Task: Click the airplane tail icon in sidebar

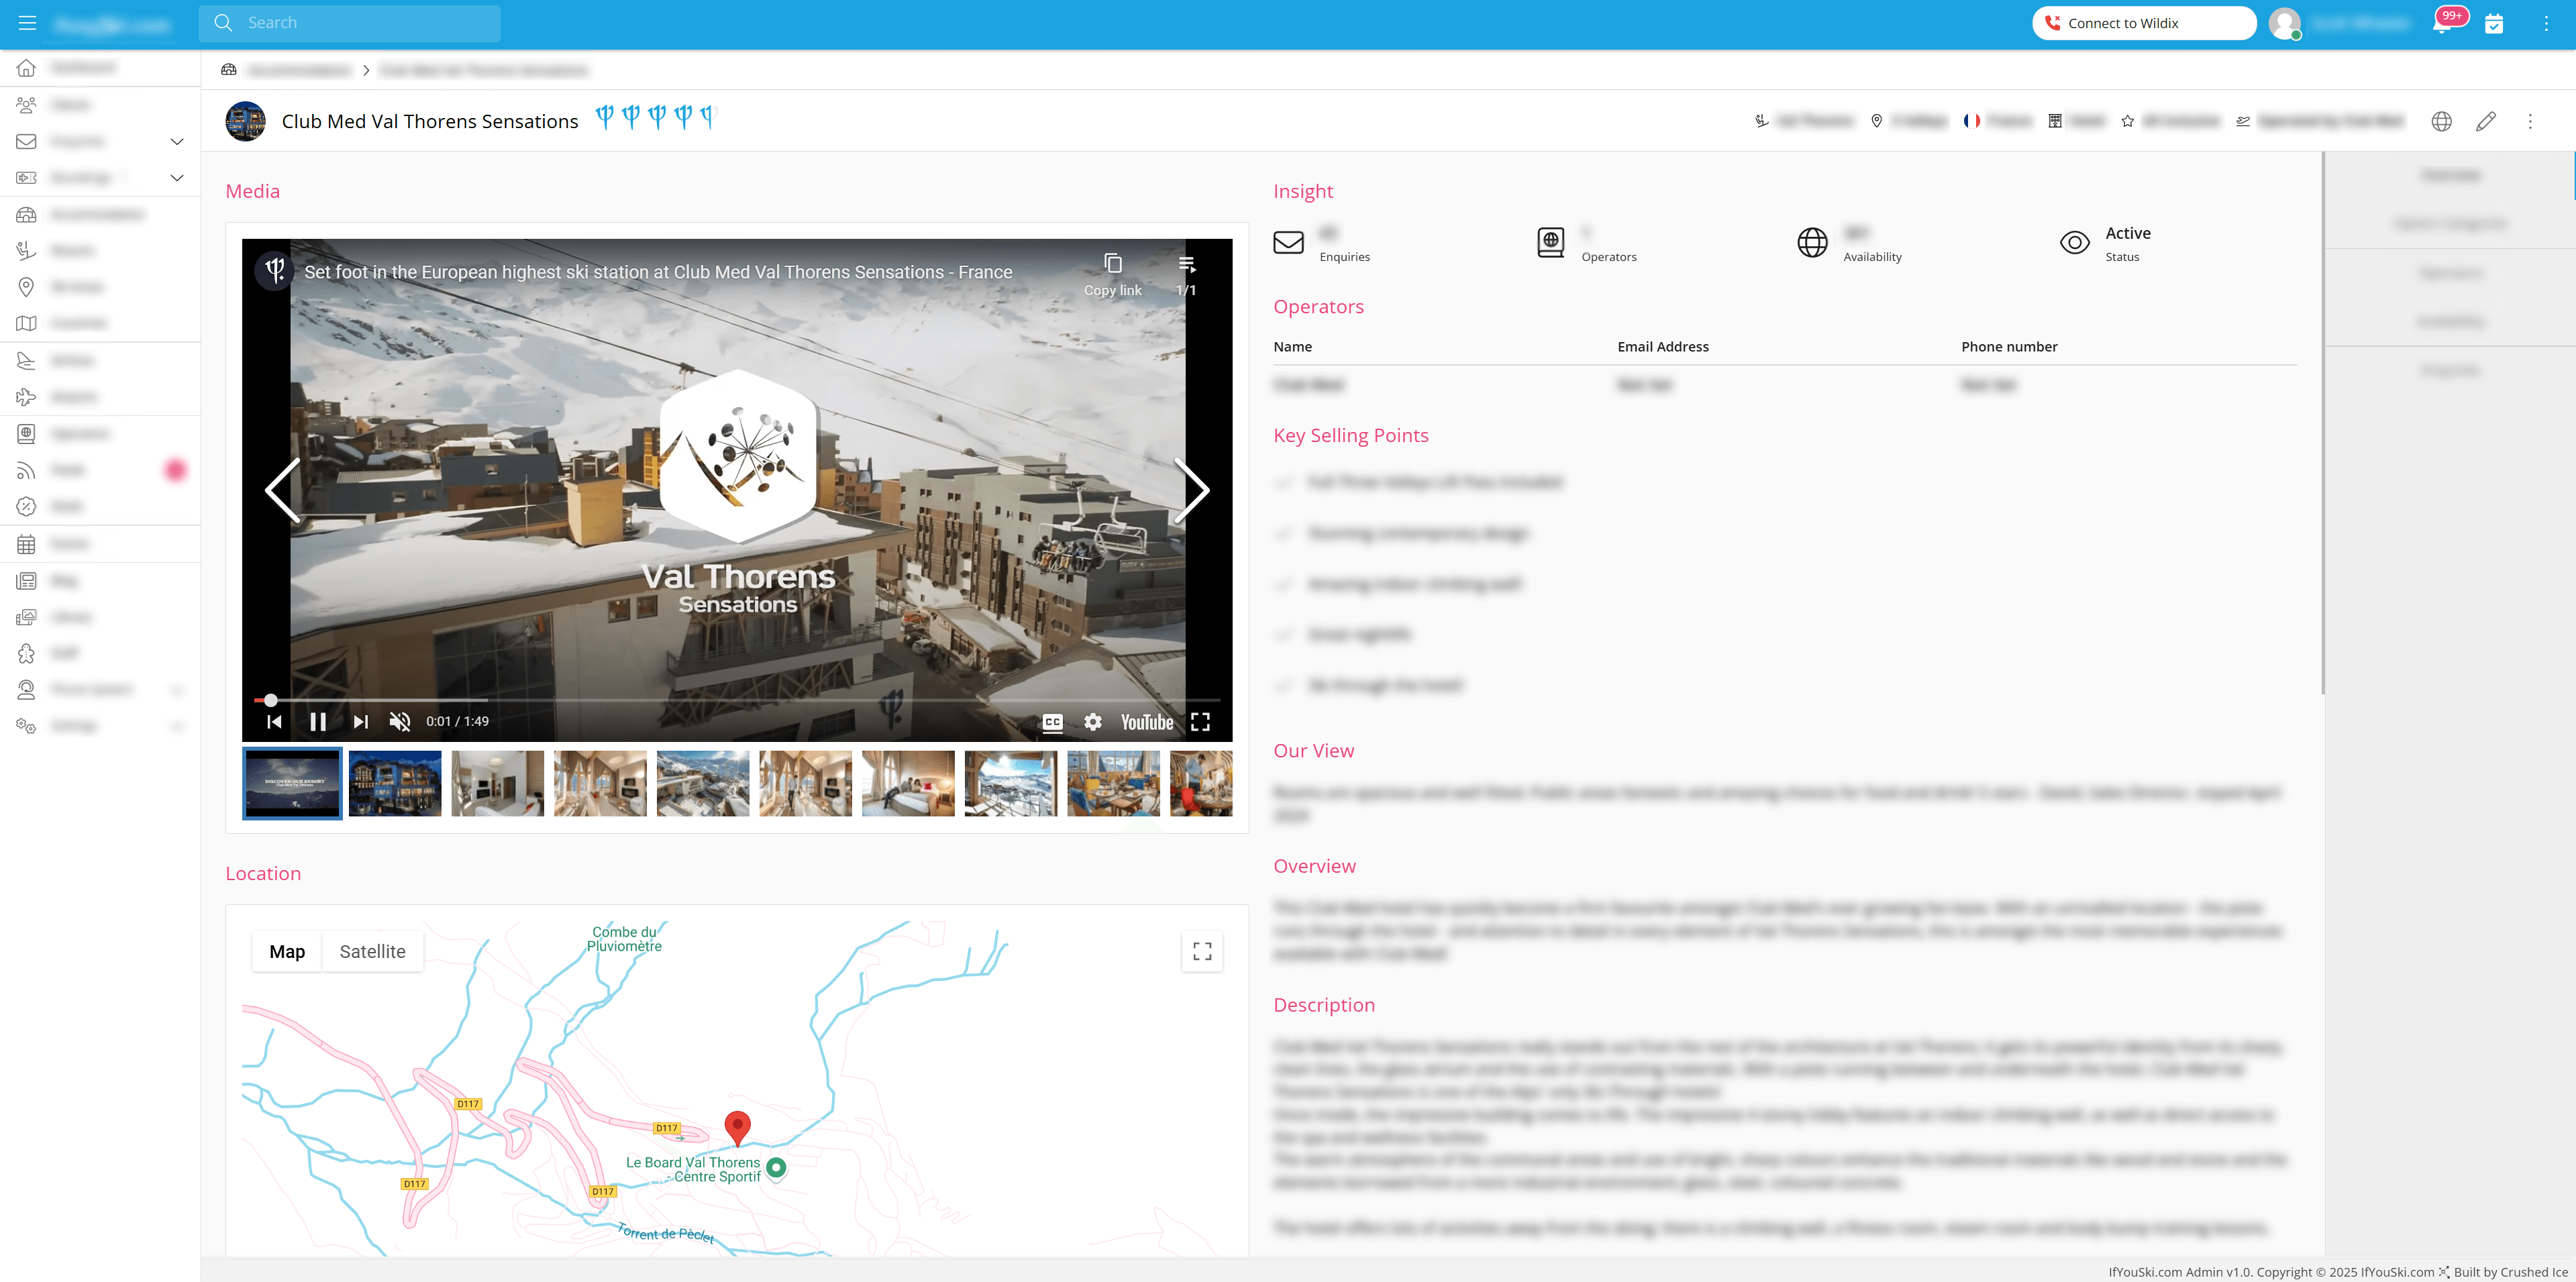Action: 27,360
